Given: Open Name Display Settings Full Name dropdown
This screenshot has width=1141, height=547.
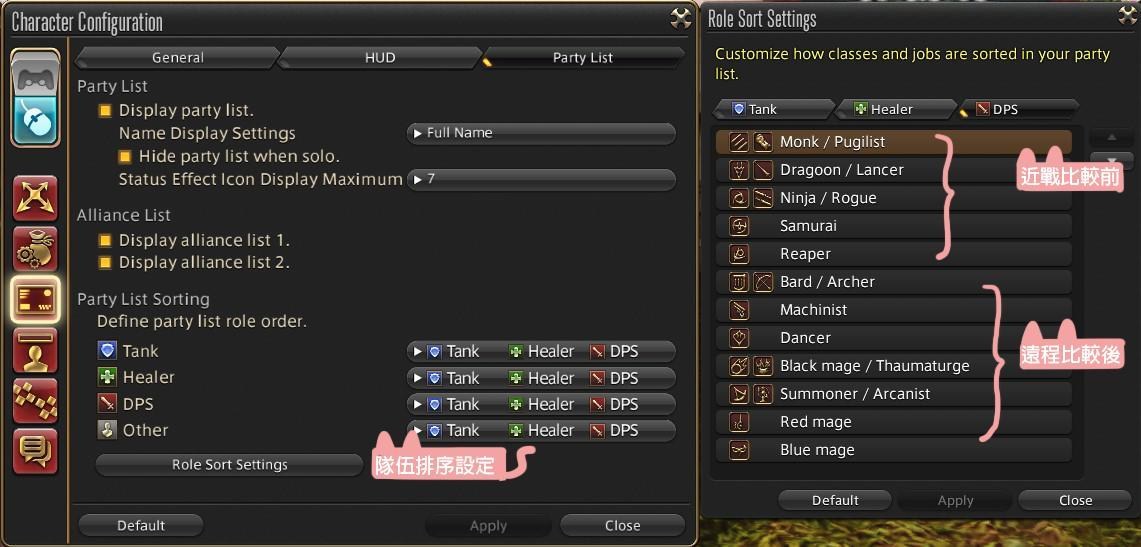Looking at the screenshot, I should point(541,133).
